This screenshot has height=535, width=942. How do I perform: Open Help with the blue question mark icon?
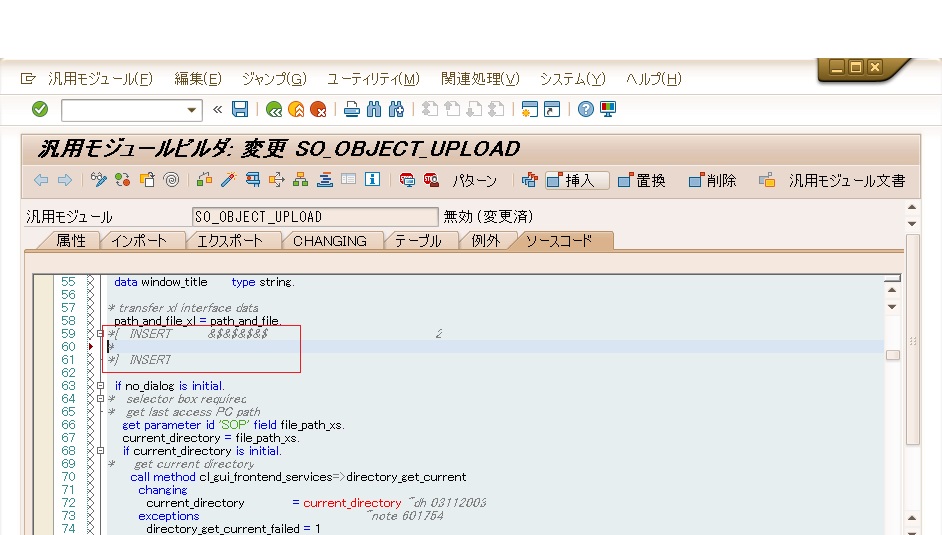click(586, 109)
